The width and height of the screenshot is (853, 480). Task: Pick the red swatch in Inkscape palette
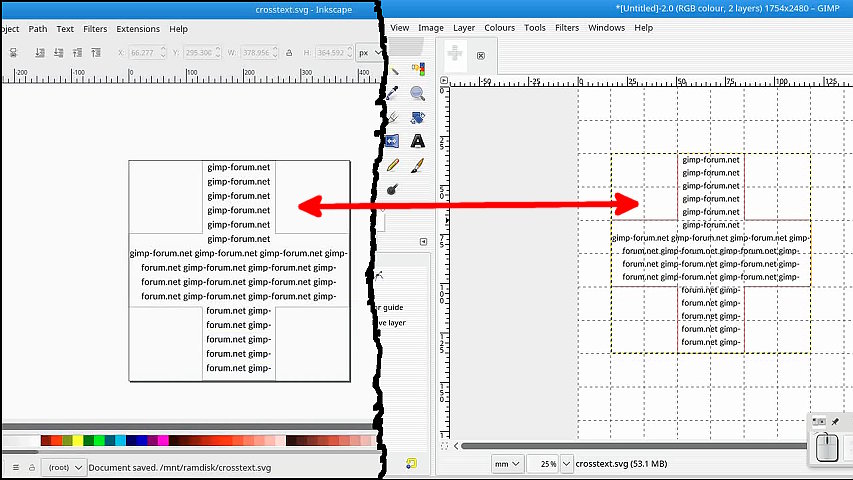click(56, 440)
